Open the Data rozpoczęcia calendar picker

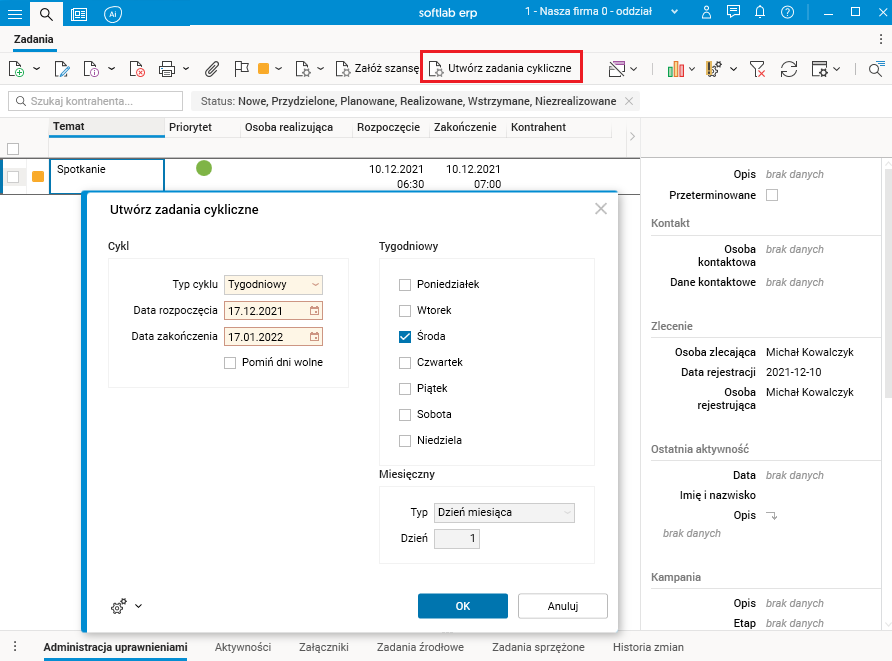[x=314, y=310]
